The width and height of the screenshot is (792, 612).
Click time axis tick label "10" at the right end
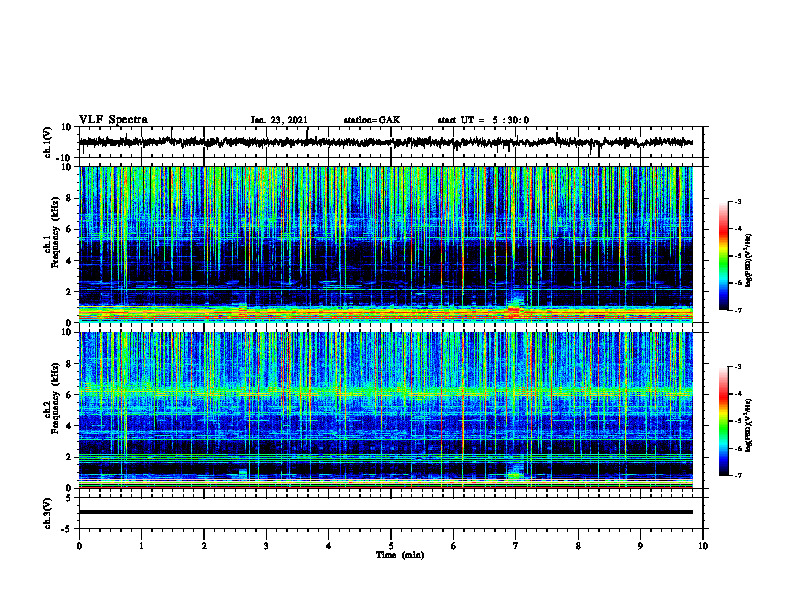click(x=703, y=546)
